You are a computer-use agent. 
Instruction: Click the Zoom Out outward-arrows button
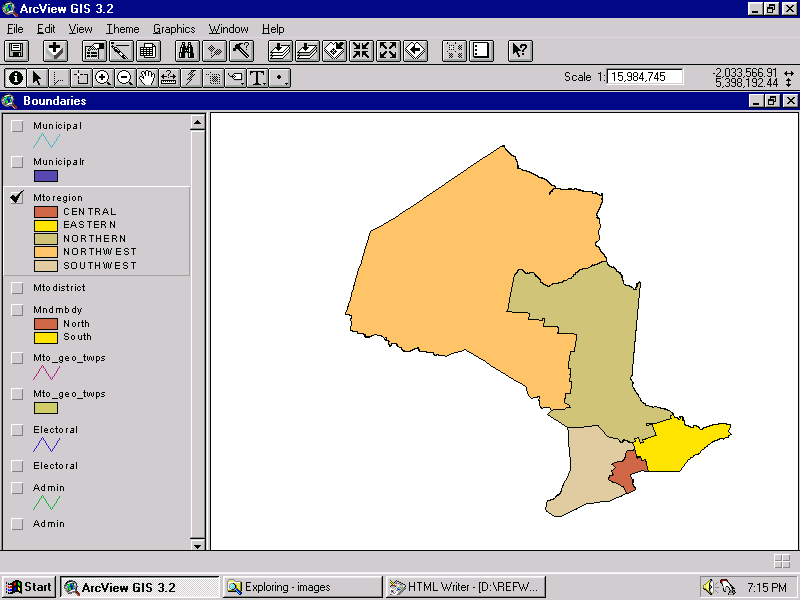388,51
